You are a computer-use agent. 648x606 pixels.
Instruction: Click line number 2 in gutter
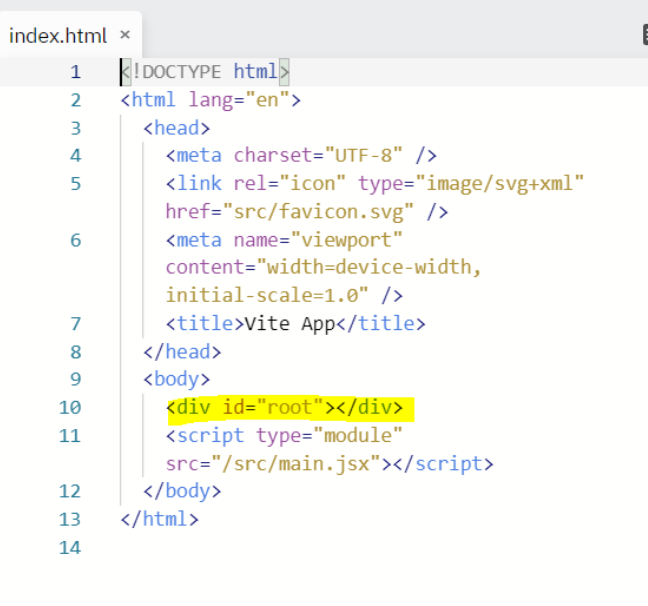[75, 100]
